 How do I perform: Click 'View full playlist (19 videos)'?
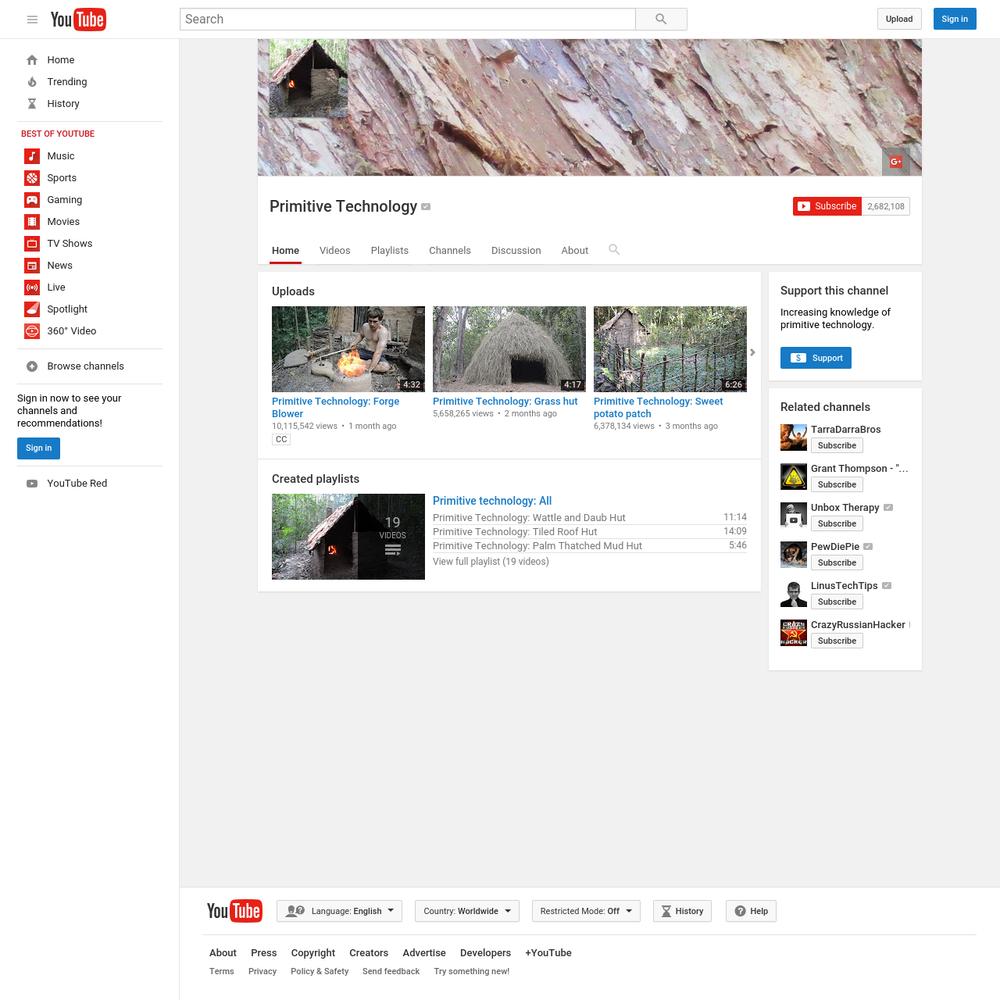point(490,561)
